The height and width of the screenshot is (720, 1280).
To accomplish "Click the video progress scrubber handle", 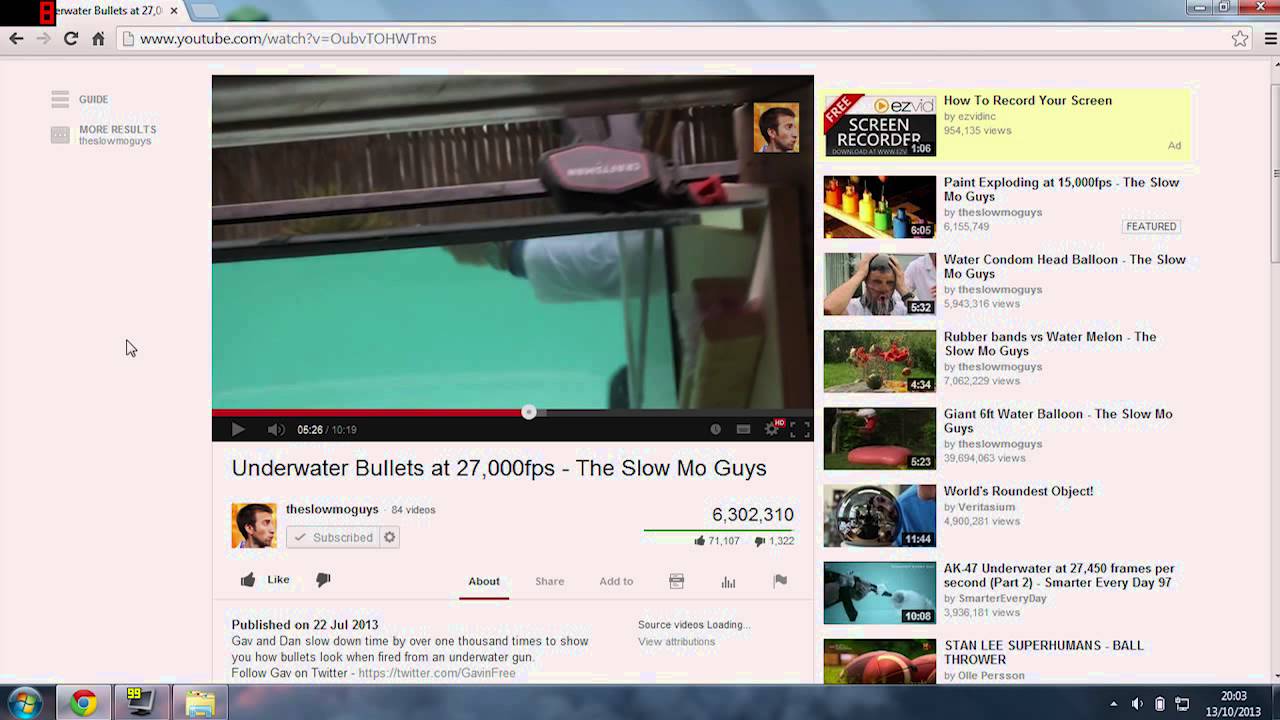I will click(x=529, y=412).
